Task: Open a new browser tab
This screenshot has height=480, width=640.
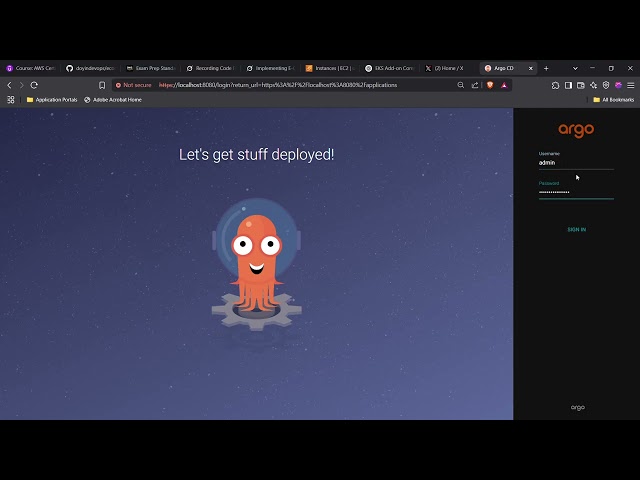Action: coord(546,68)
